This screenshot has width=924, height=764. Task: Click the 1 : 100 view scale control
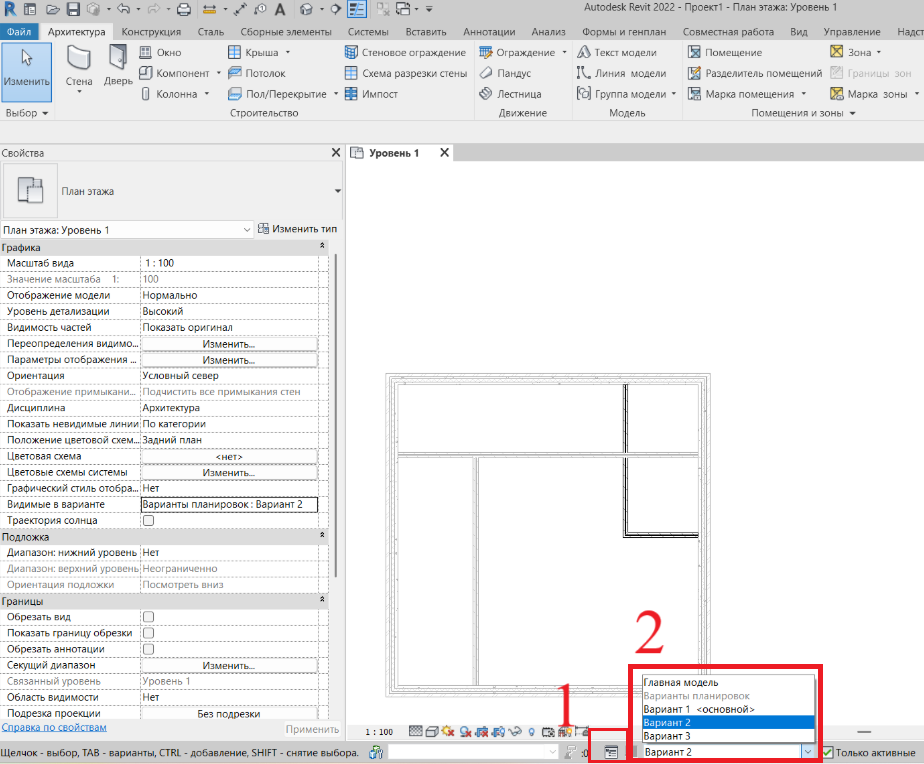click(x=379, y=732)
